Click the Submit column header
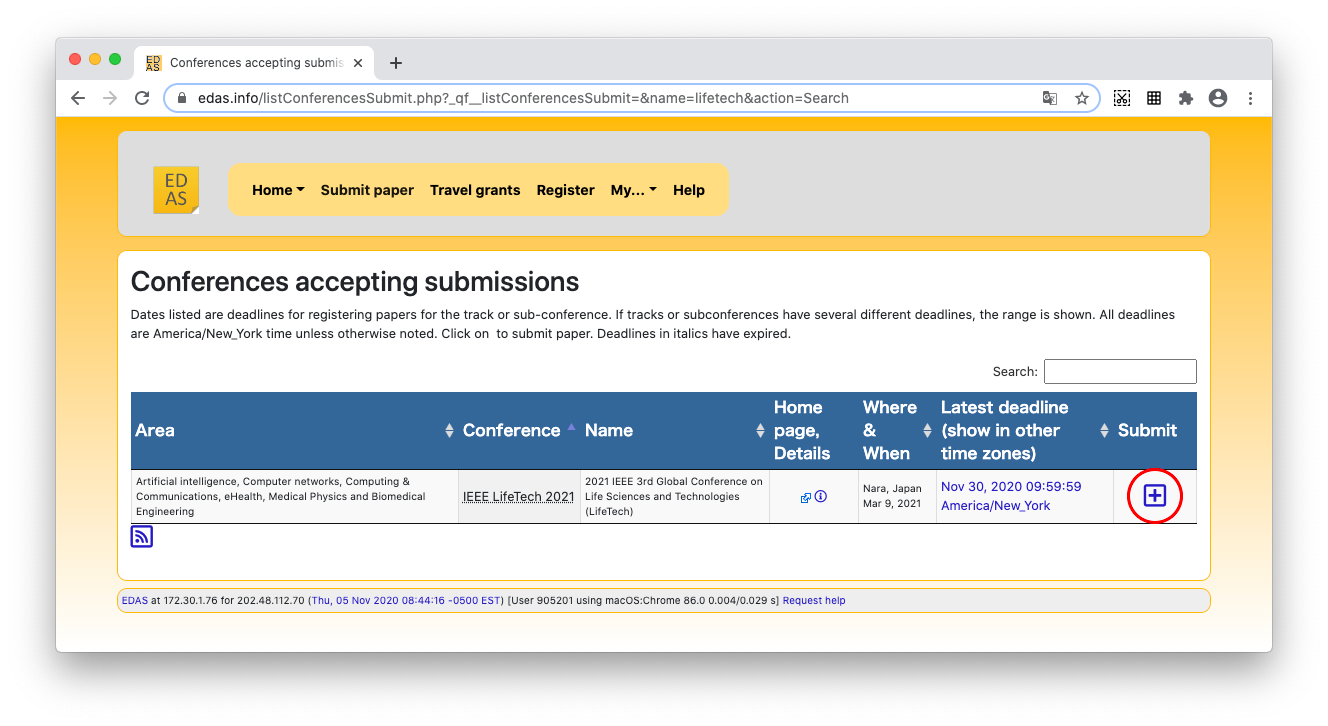The width and height of the screenshot is (1328, 726). pyautogui.click(x=1155, y=430)
